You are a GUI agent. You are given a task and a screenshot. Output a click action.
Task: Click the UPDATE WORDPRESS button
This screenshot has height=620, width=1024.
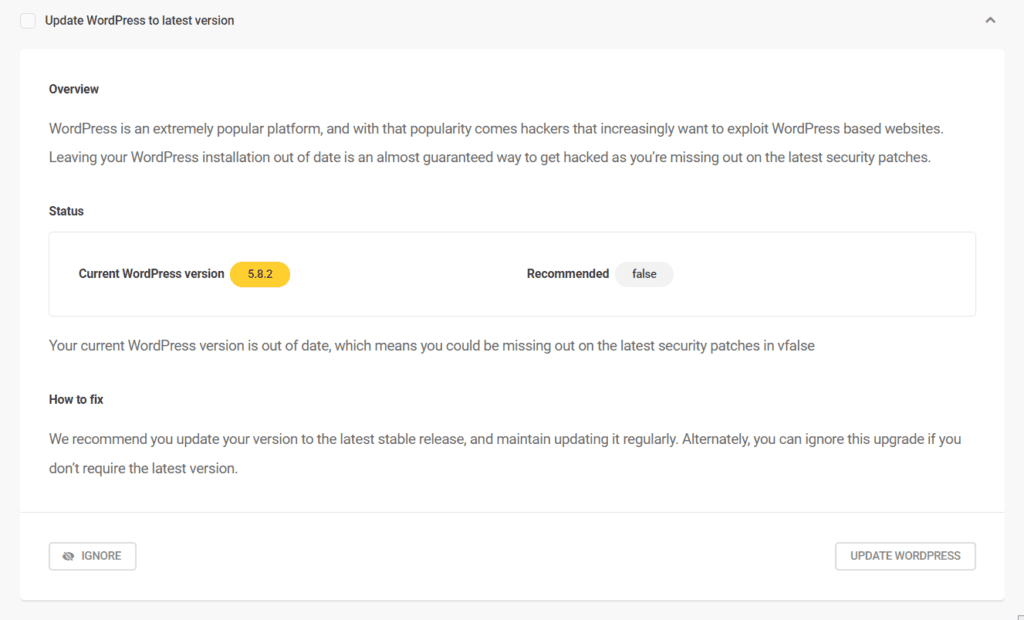[905, 556]
